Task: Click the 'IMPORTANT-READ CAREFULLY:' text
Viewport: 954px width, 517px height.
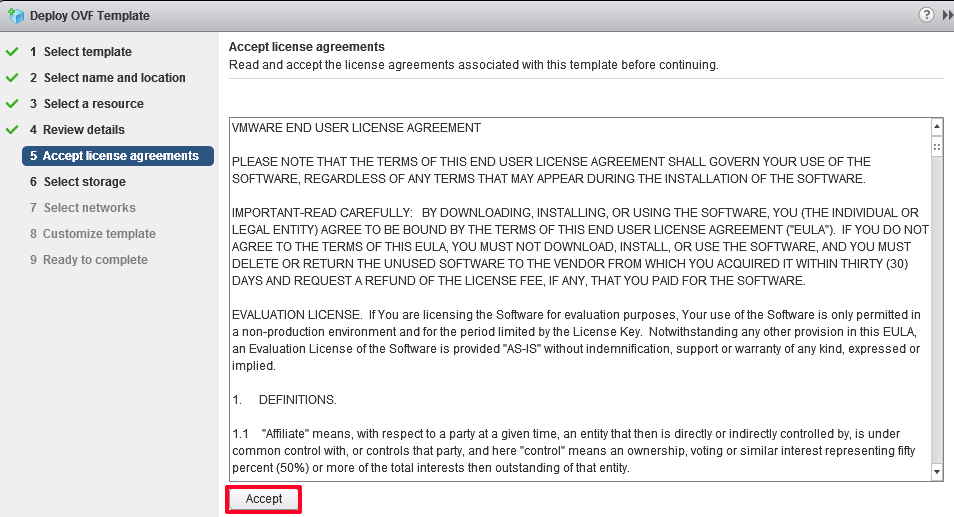Action: click(322, 213)
